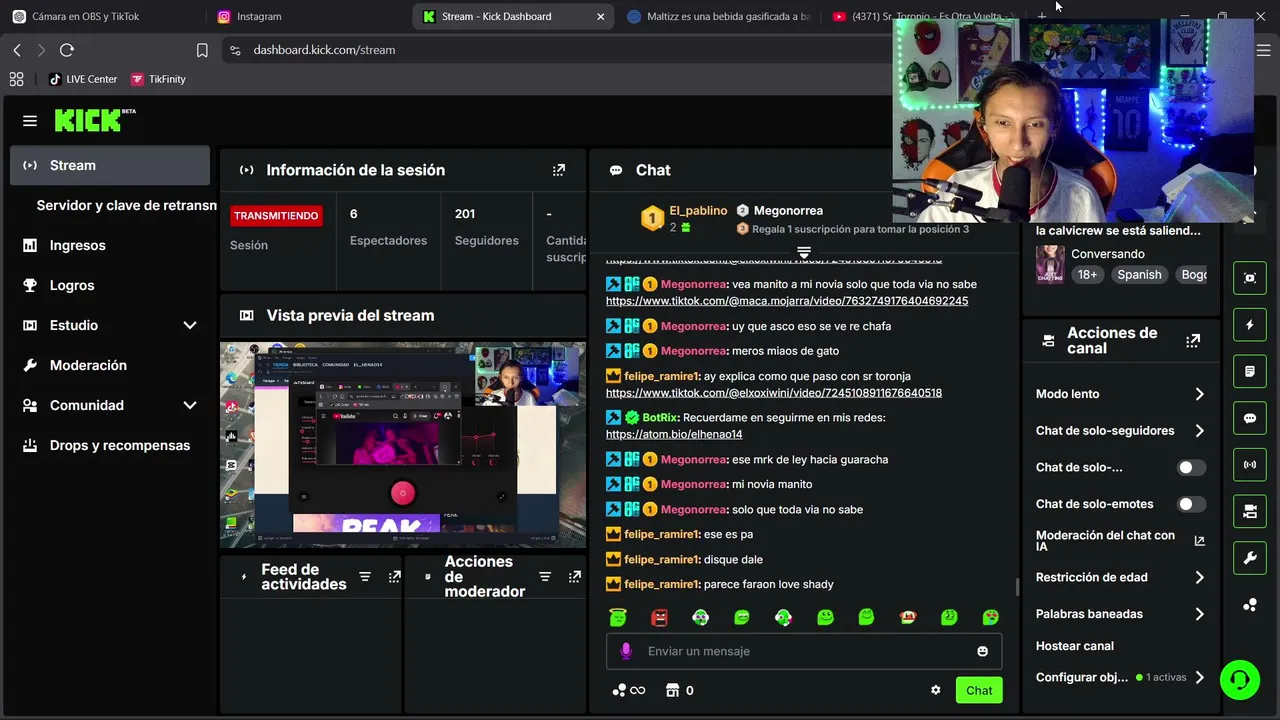Viewport: 1280px width, 720px height.
Task: Select the wrench icon in right sidebar
Action: pos(1250,558)
